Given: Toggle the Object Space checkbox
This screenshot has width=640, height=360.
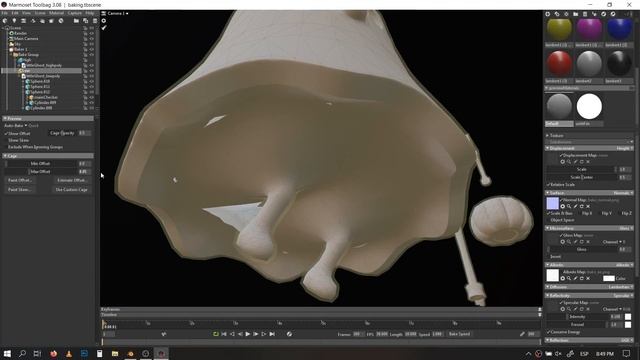Looking at the screenshot, I should pos(548,220).
